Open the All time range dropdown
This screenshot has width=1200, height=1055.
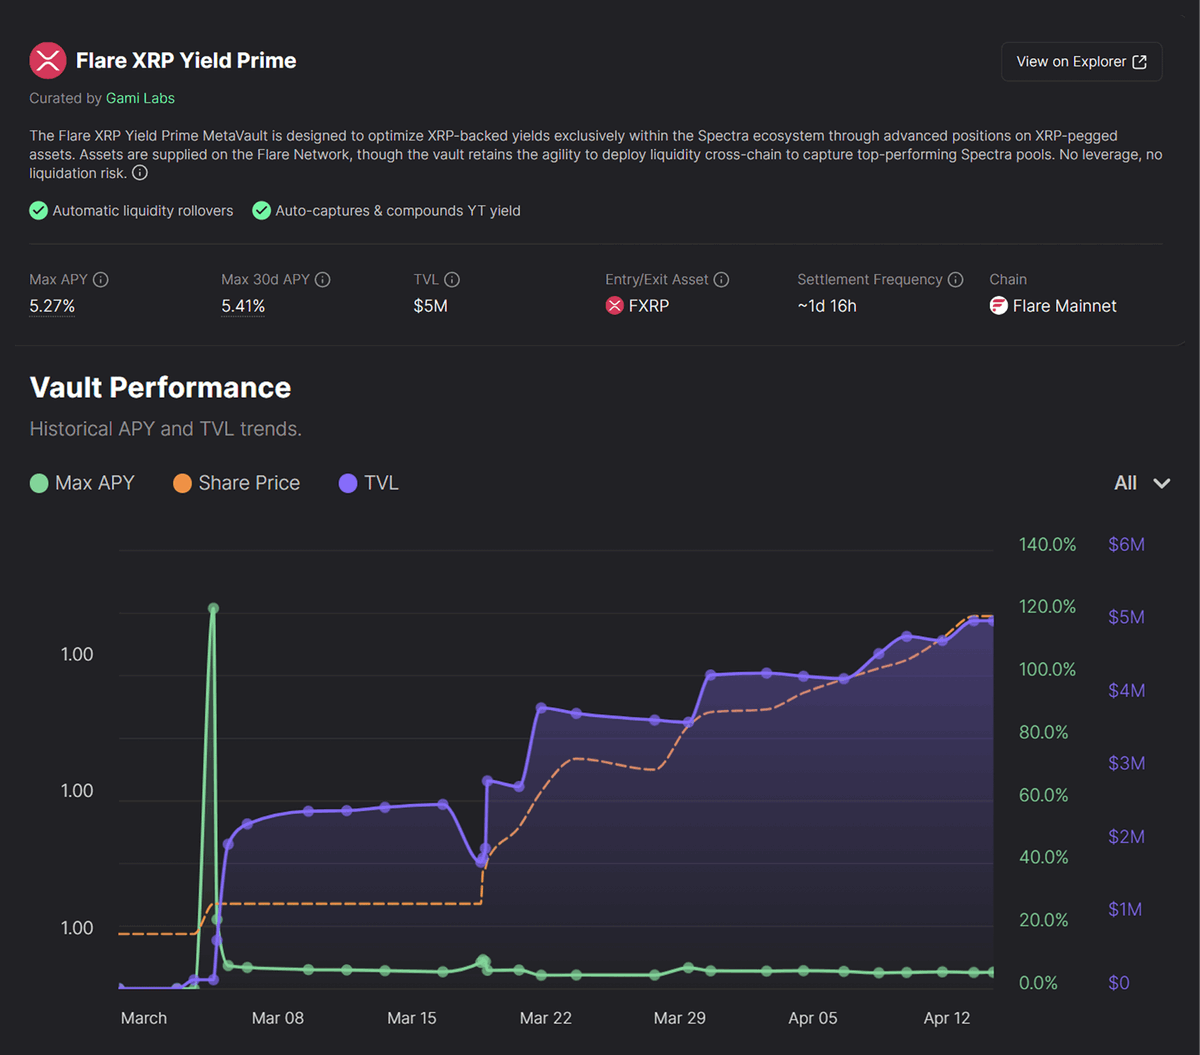[x=1142, y=483]
